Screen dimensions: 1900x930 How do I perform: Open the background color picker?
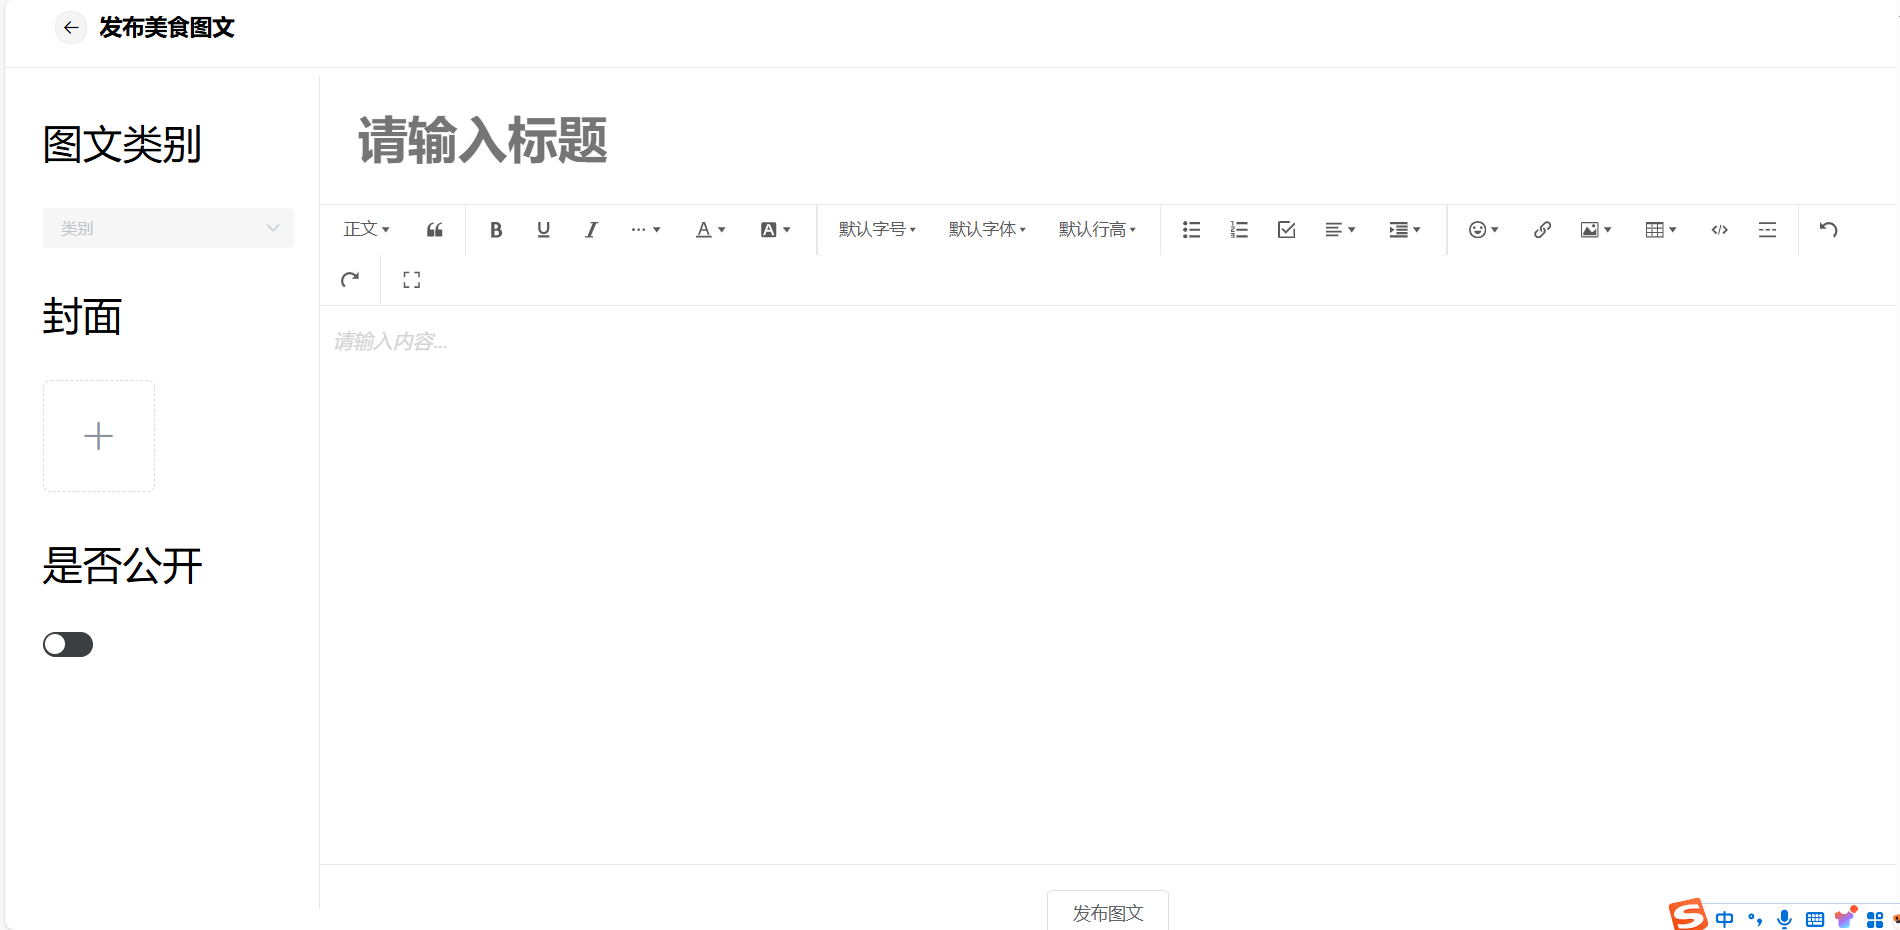point(776,230)
